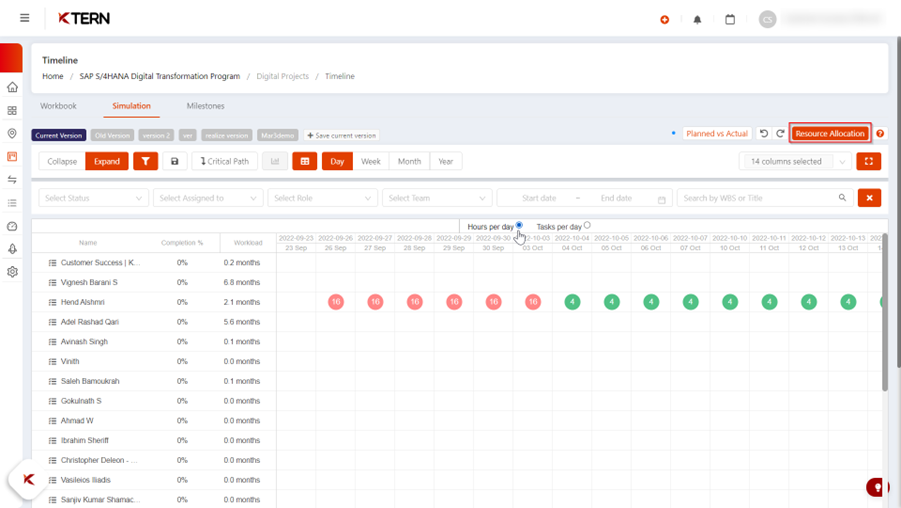Open SAP S/4HANA Digital Transformation Program breadcrumb
The image size is (901, 508).
[x=160, y=76]
